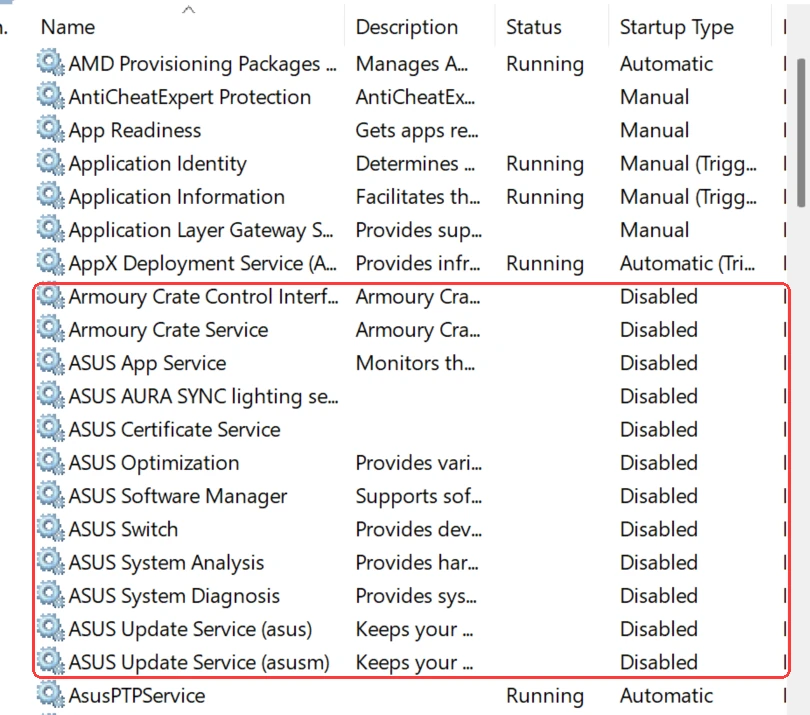This screenshot has height=715, width=810.
Task: Click the gear icon beside AMD Provisioning Packages
Action: point(50,63)
